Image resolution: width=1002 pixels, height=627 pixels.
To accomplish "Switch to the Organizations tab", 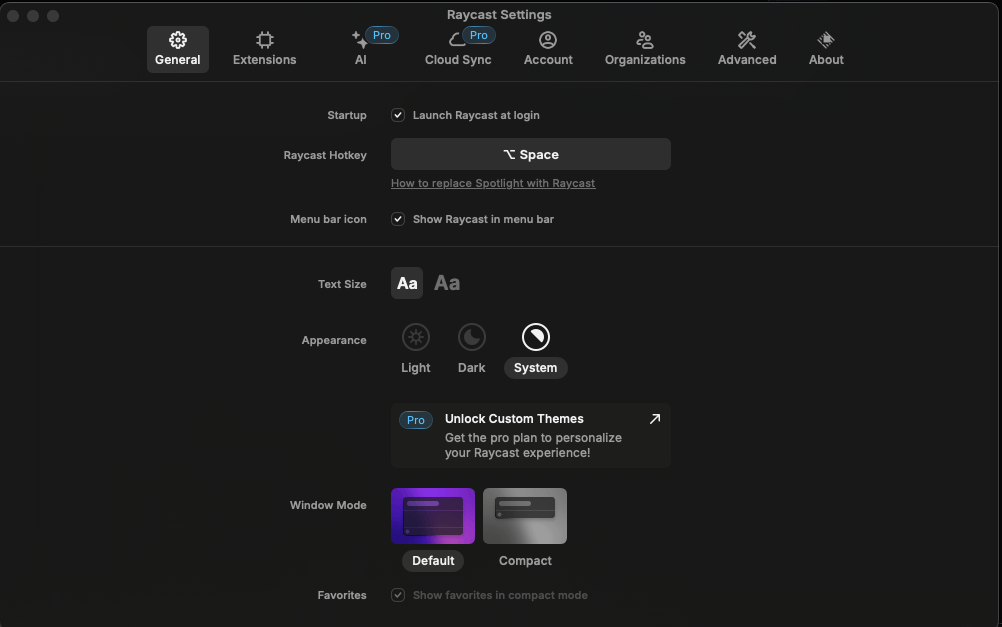I will [x=645, y=49].
